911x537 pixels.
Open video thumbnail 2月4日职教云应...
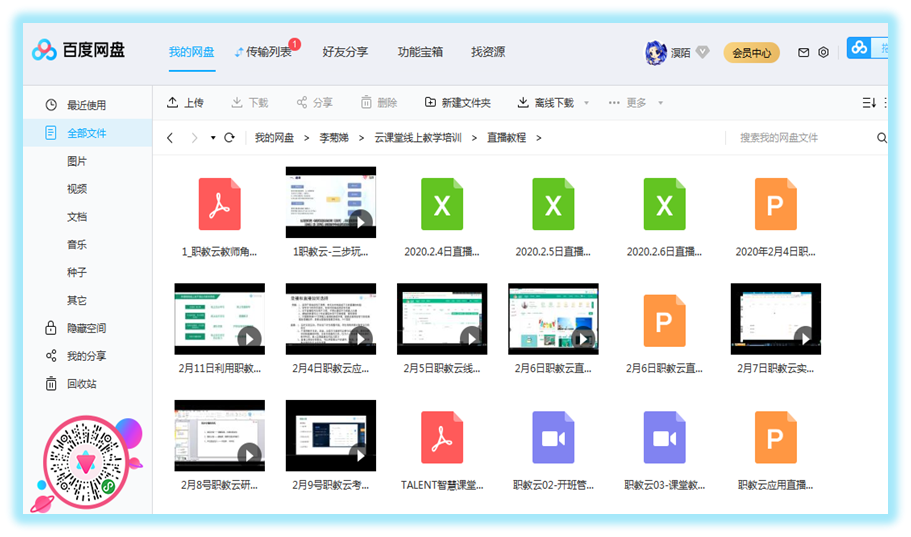[331, 319]
